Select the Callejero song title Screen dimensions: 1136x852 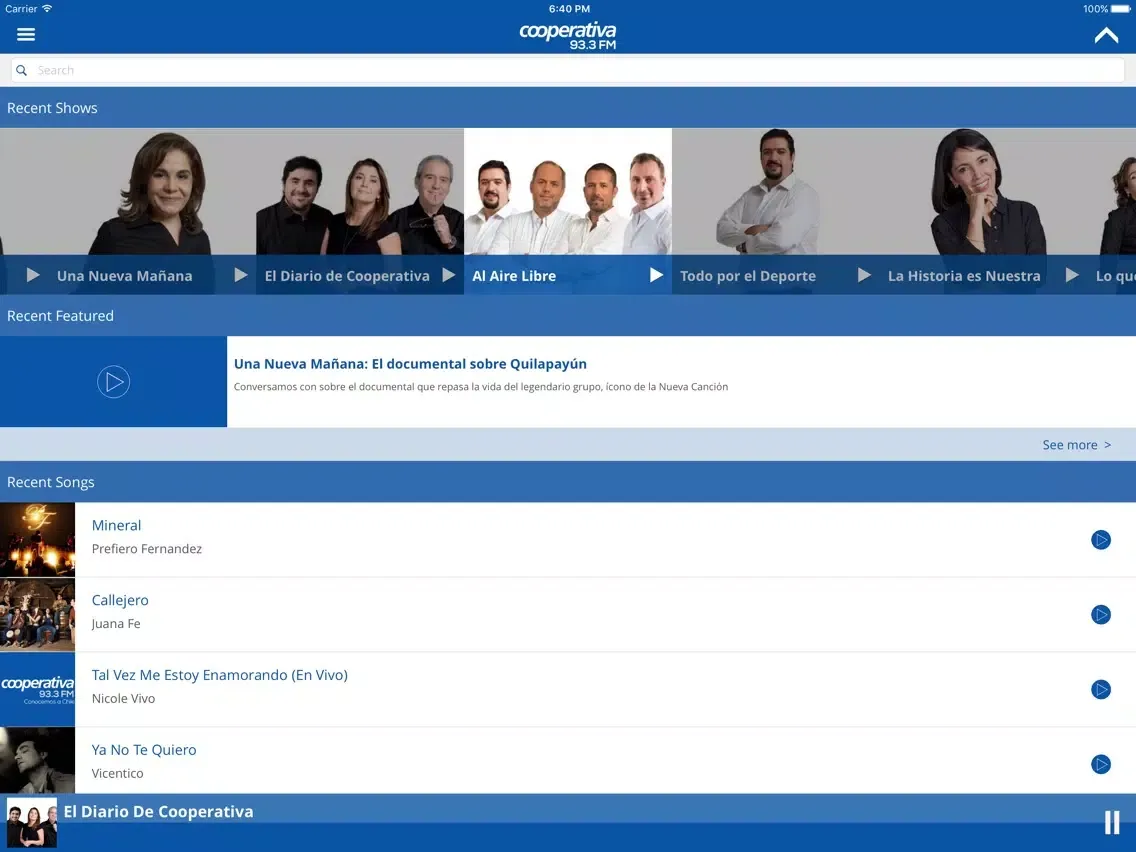click(x=120, y=601)
